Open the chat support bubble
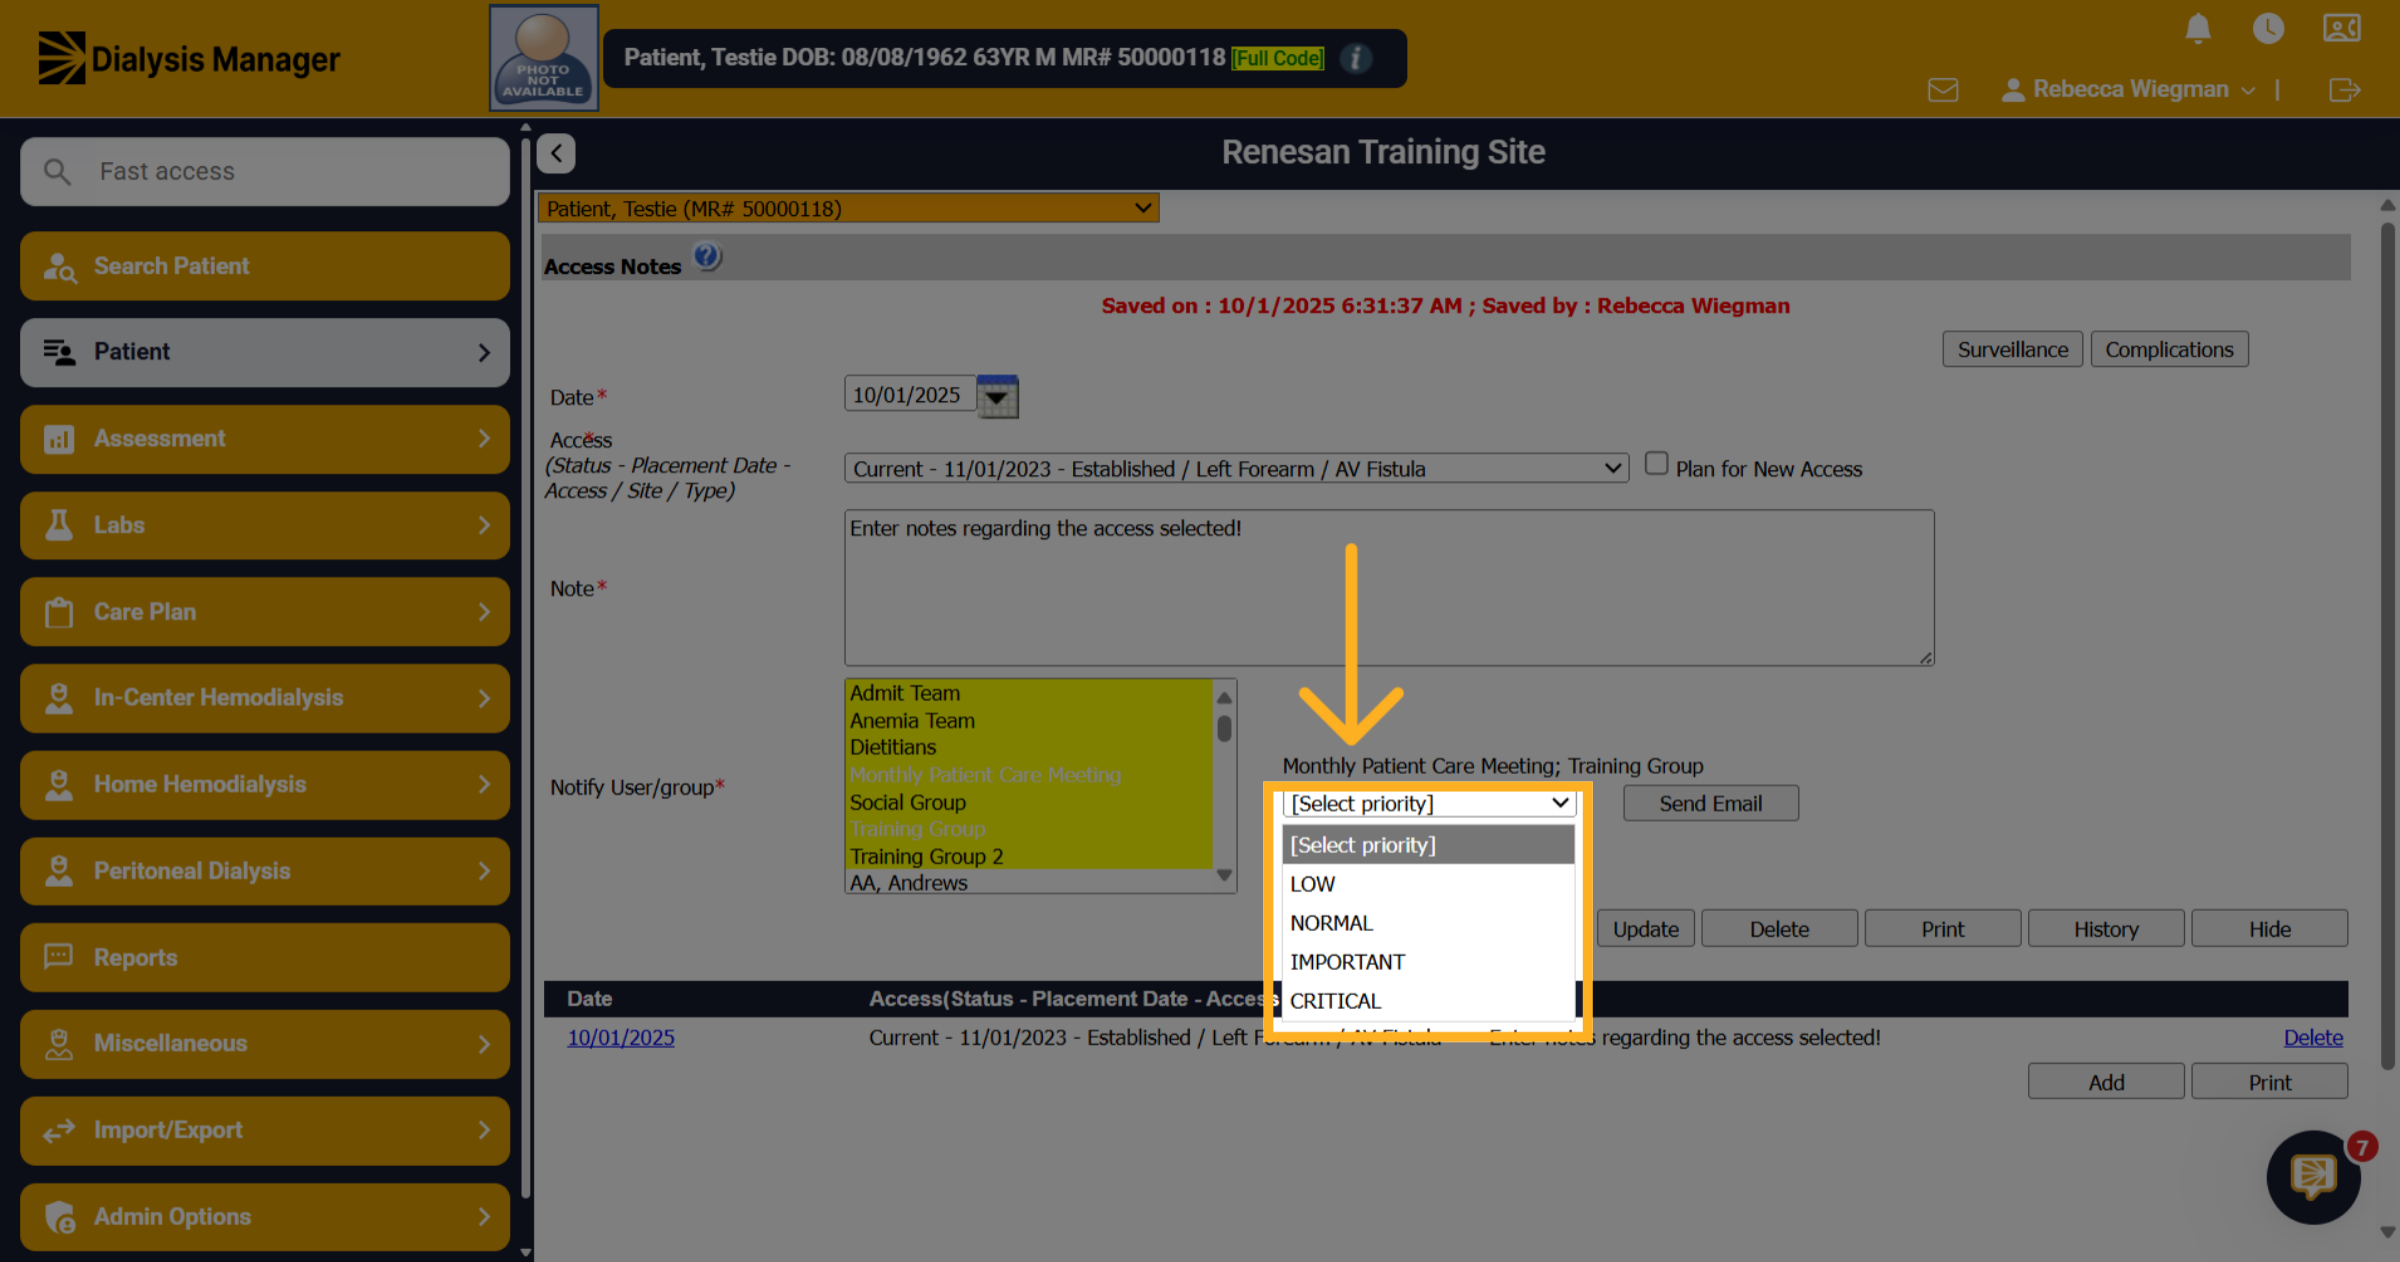Viewport: 2400px width, 1262px height. (x=2313, y=1177)
